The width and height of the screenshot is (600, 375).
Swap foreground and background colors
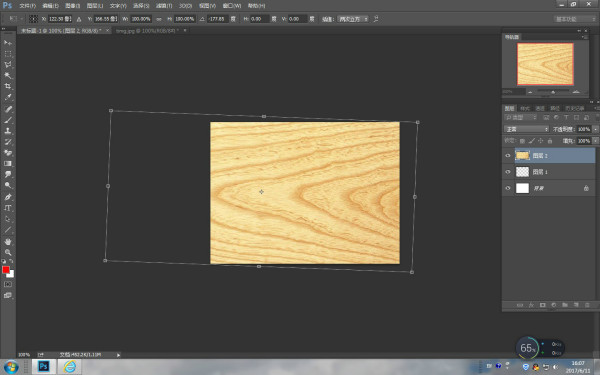click(x=11, y=261)
